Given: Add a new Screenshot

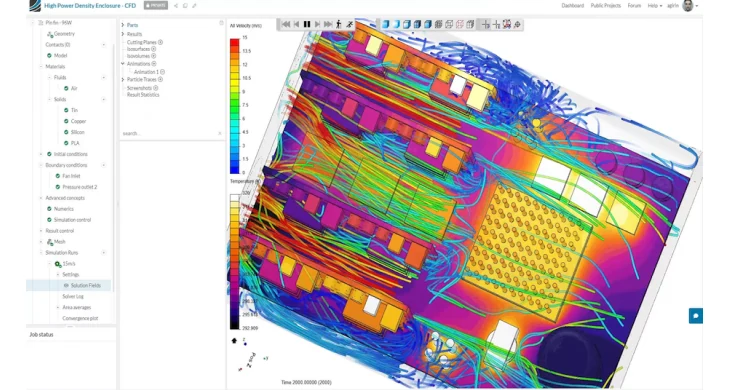Looking at the screenshot, I should point(155,88).
